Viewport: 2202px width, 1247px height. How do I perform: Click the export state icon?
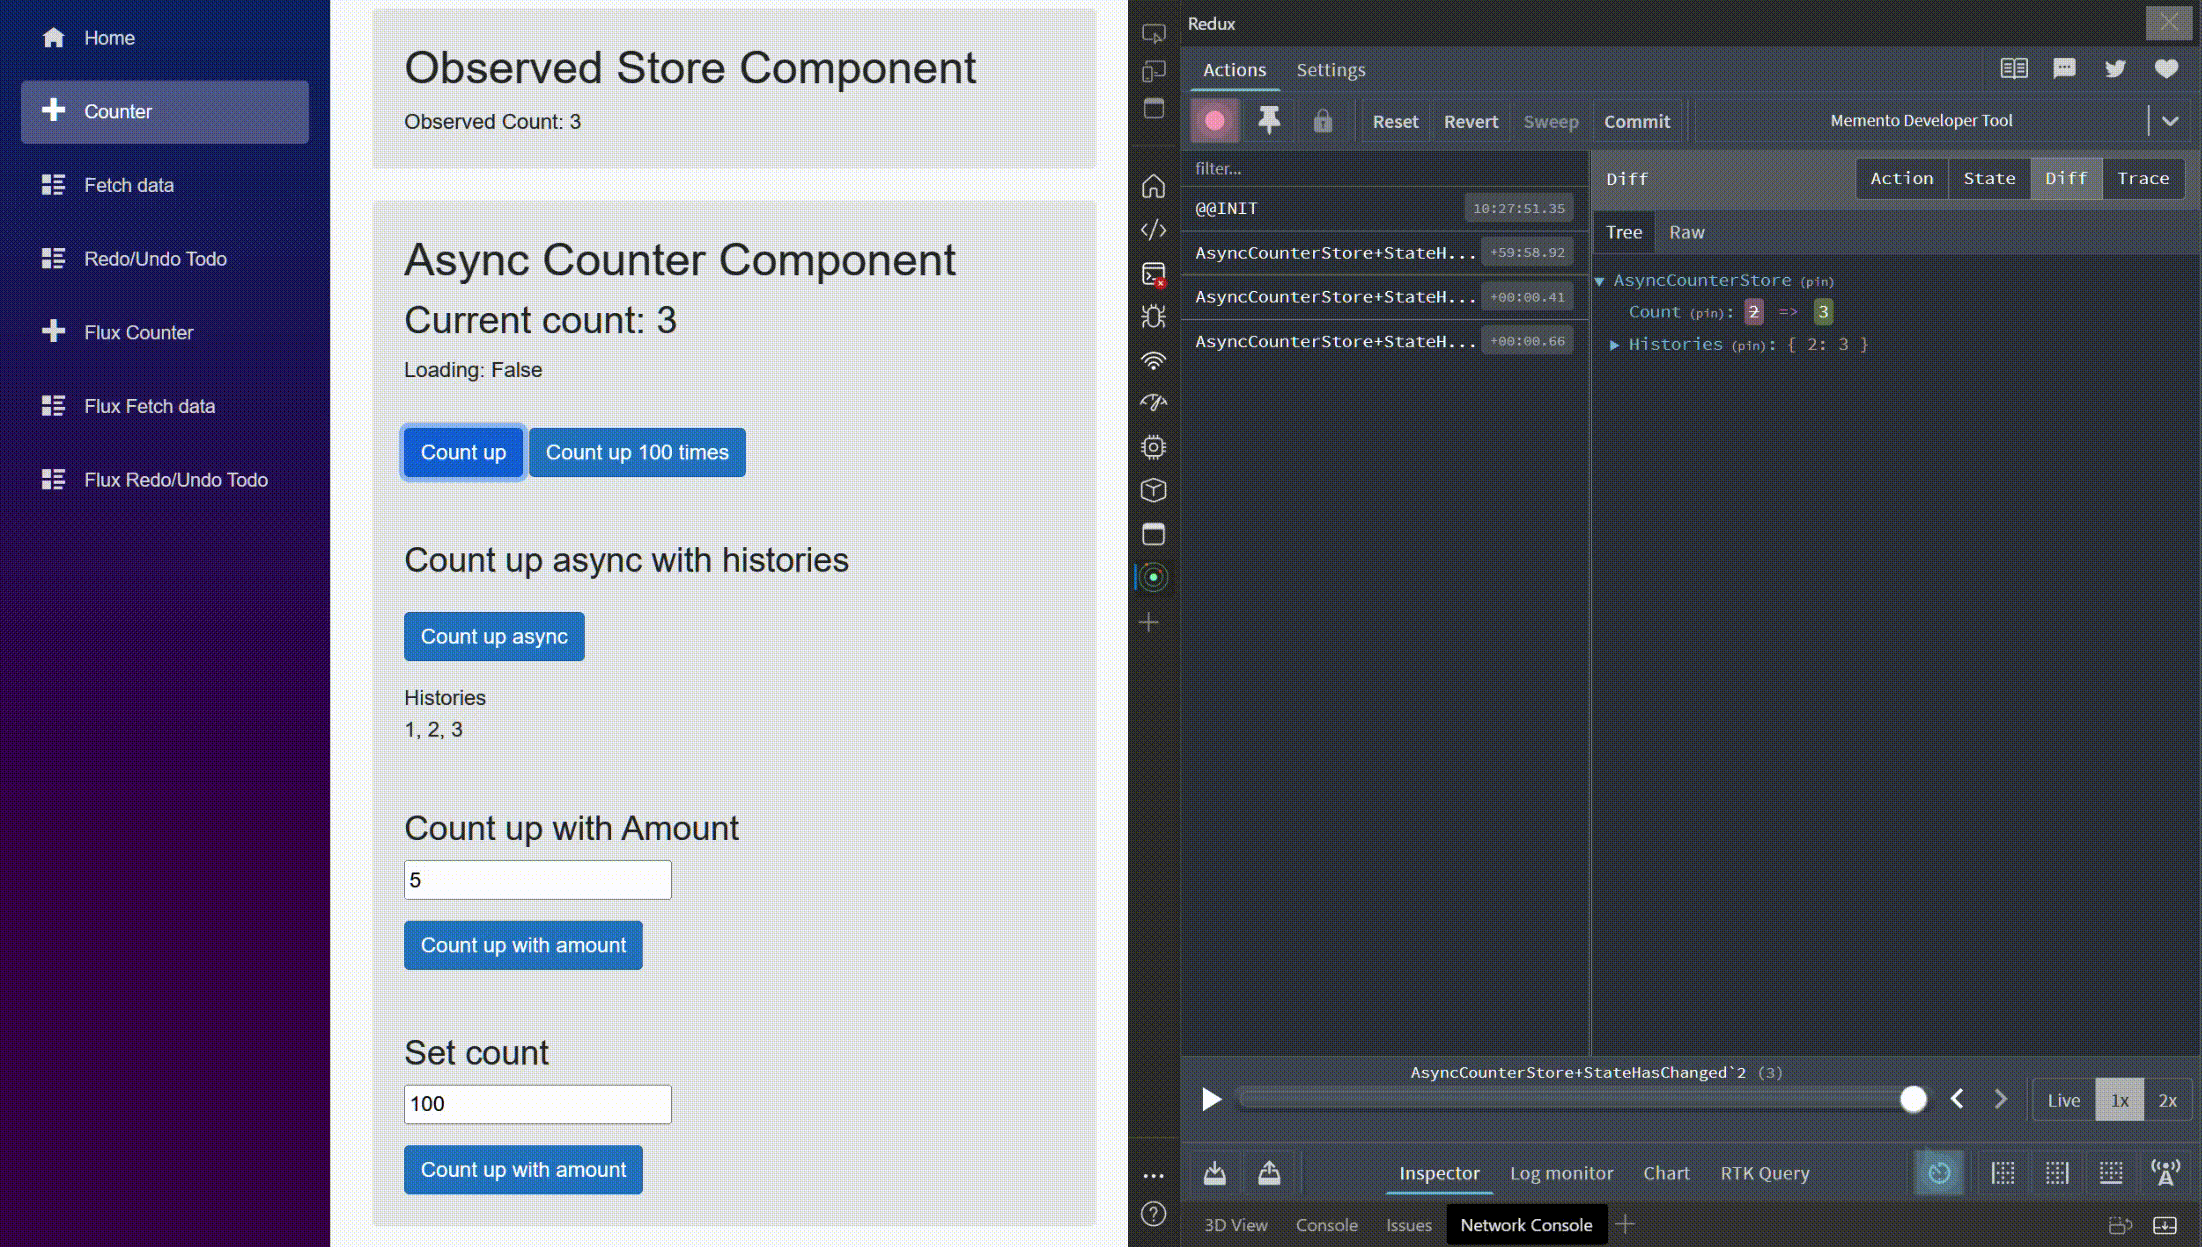[x=1269, y=1173]
